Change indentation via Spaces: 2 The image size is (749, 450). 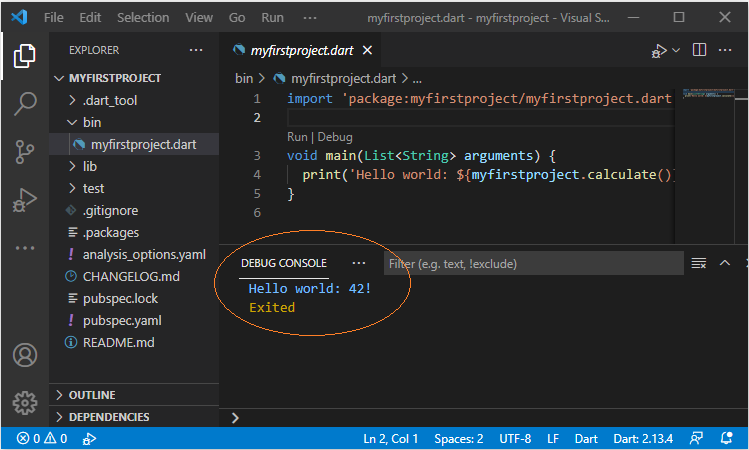459,439
